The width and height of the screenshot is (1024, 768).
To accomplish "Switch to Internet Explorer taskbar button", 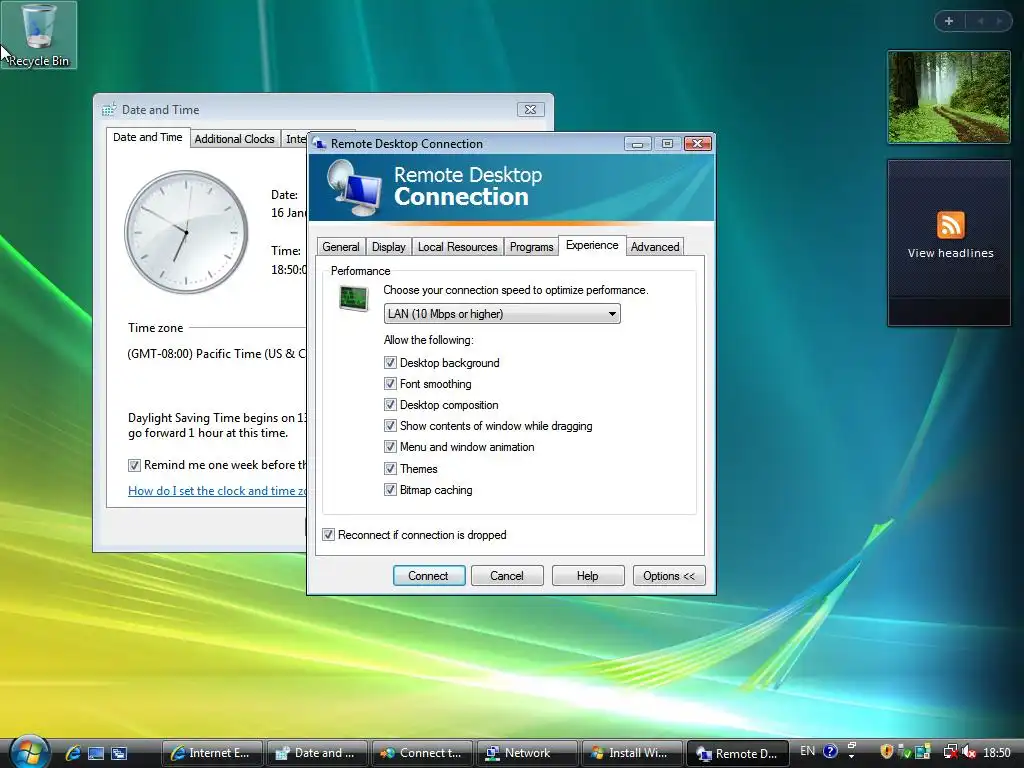I will pyautogui.click(x=212, y=753).
